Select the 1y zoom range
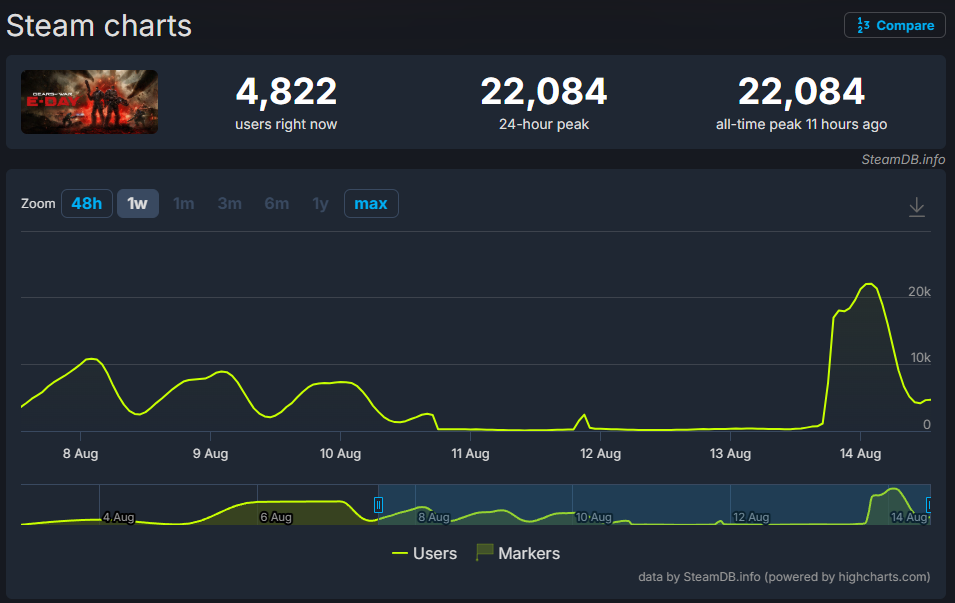The width and height of the screenshot is (955, 603). 320,203
